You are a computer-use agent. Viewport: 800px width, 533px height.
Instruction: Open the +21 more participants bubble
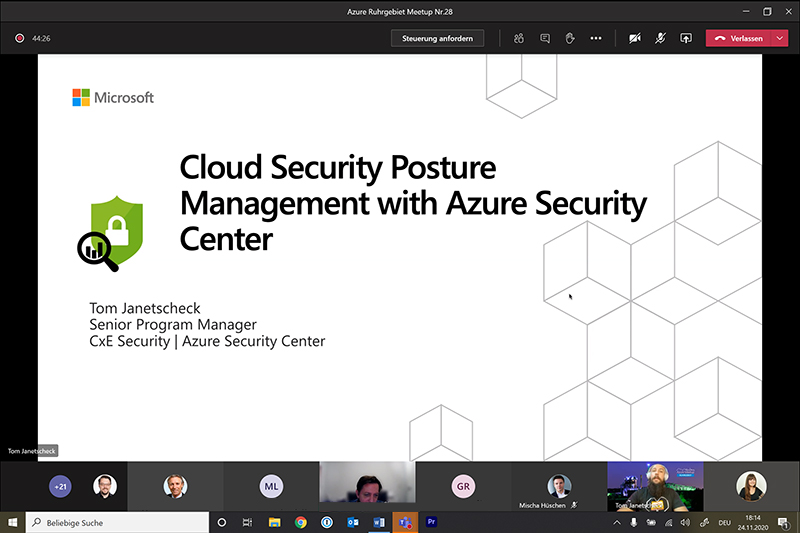pyautogui.click(x=60, y=487)
